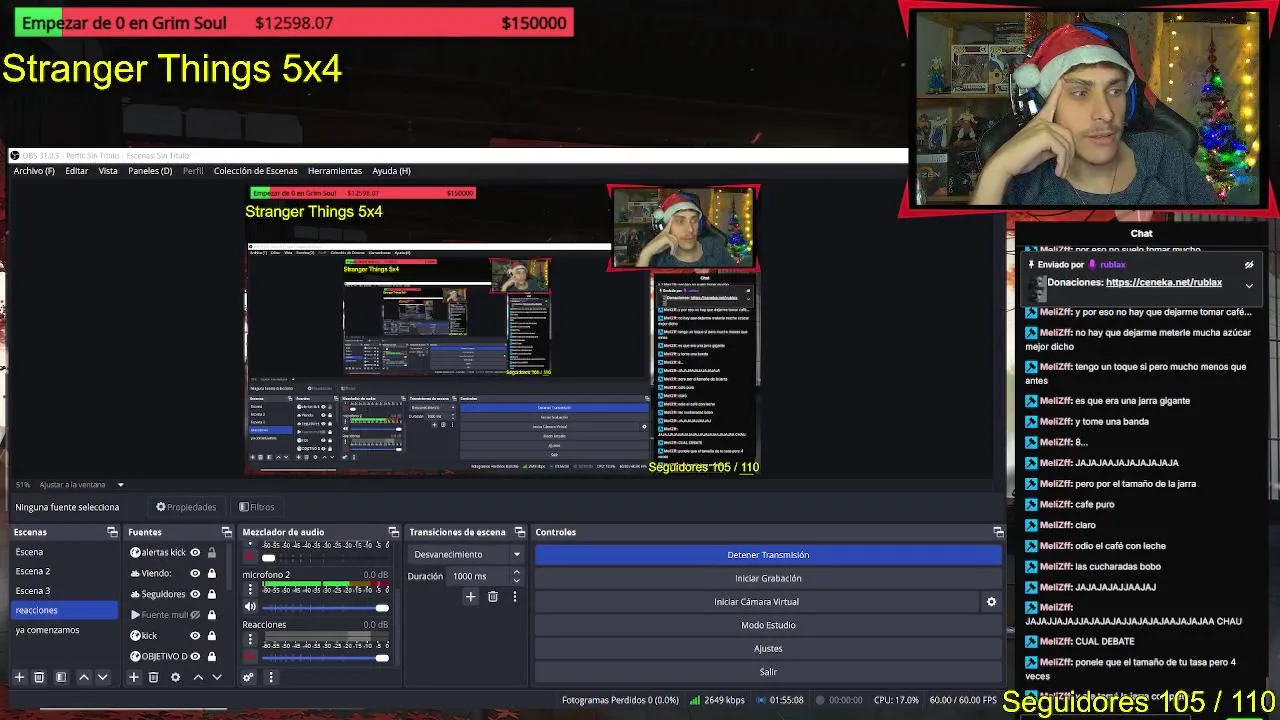Pop out Transiciones de escena dock

[519, 532]
